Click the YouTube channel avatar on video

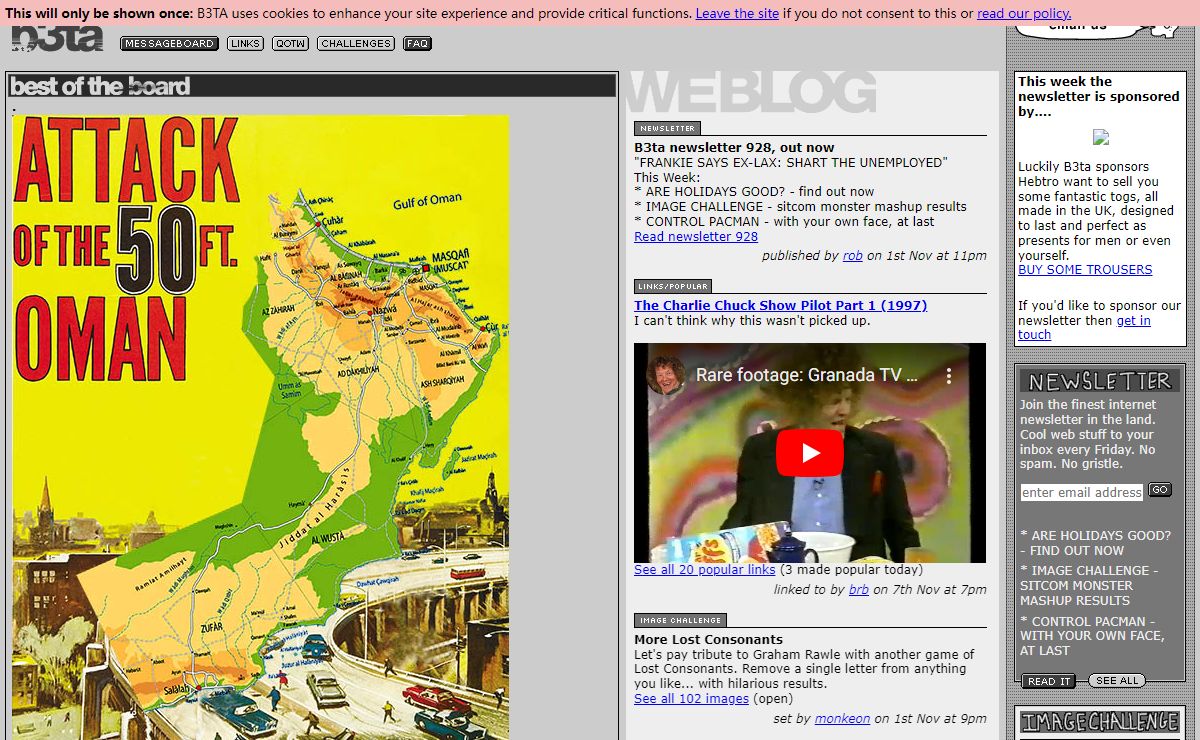tap(666, 375)
